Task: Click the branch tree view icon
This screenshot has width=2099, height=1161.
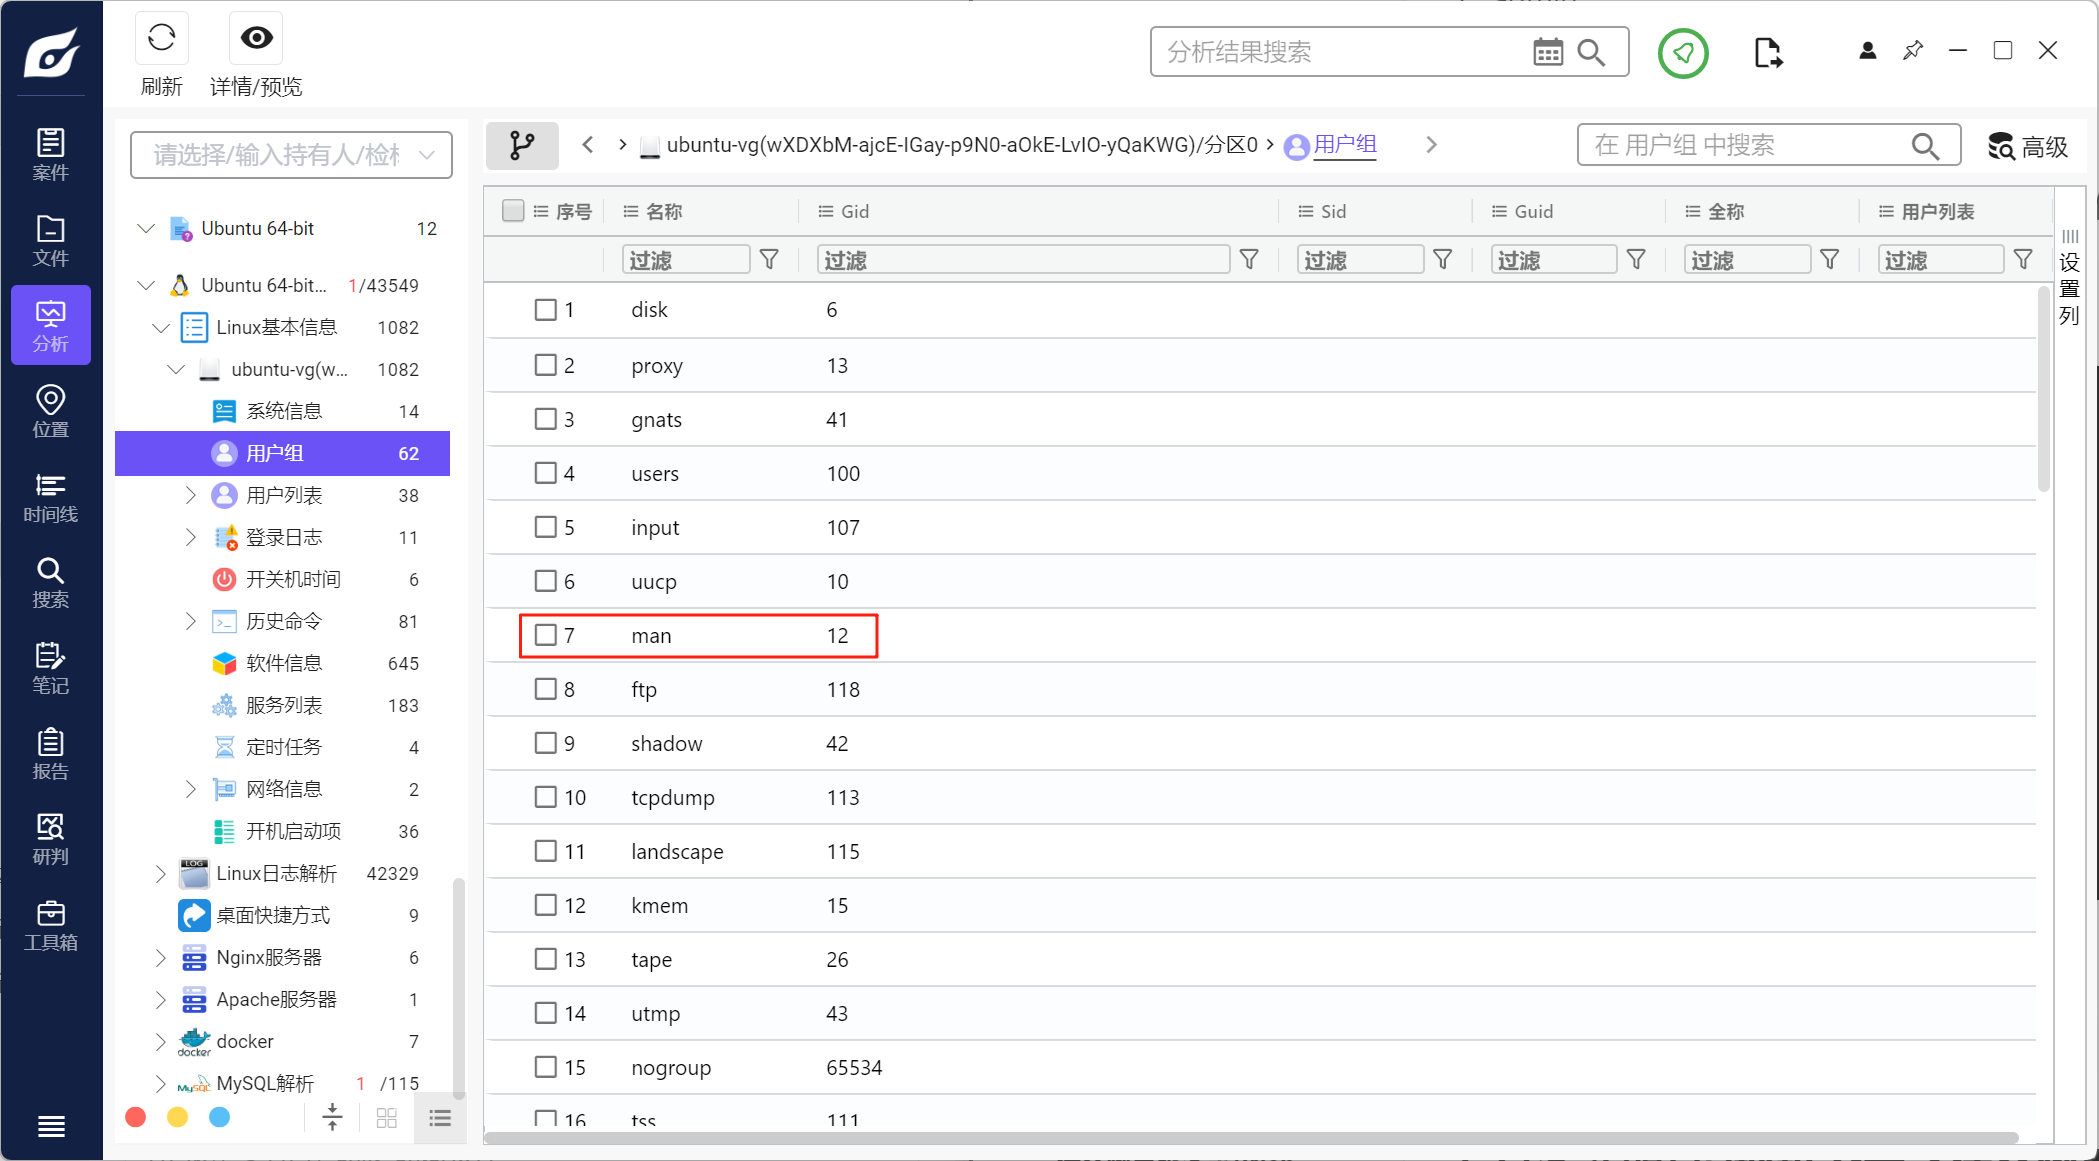Action: [522, 146]
